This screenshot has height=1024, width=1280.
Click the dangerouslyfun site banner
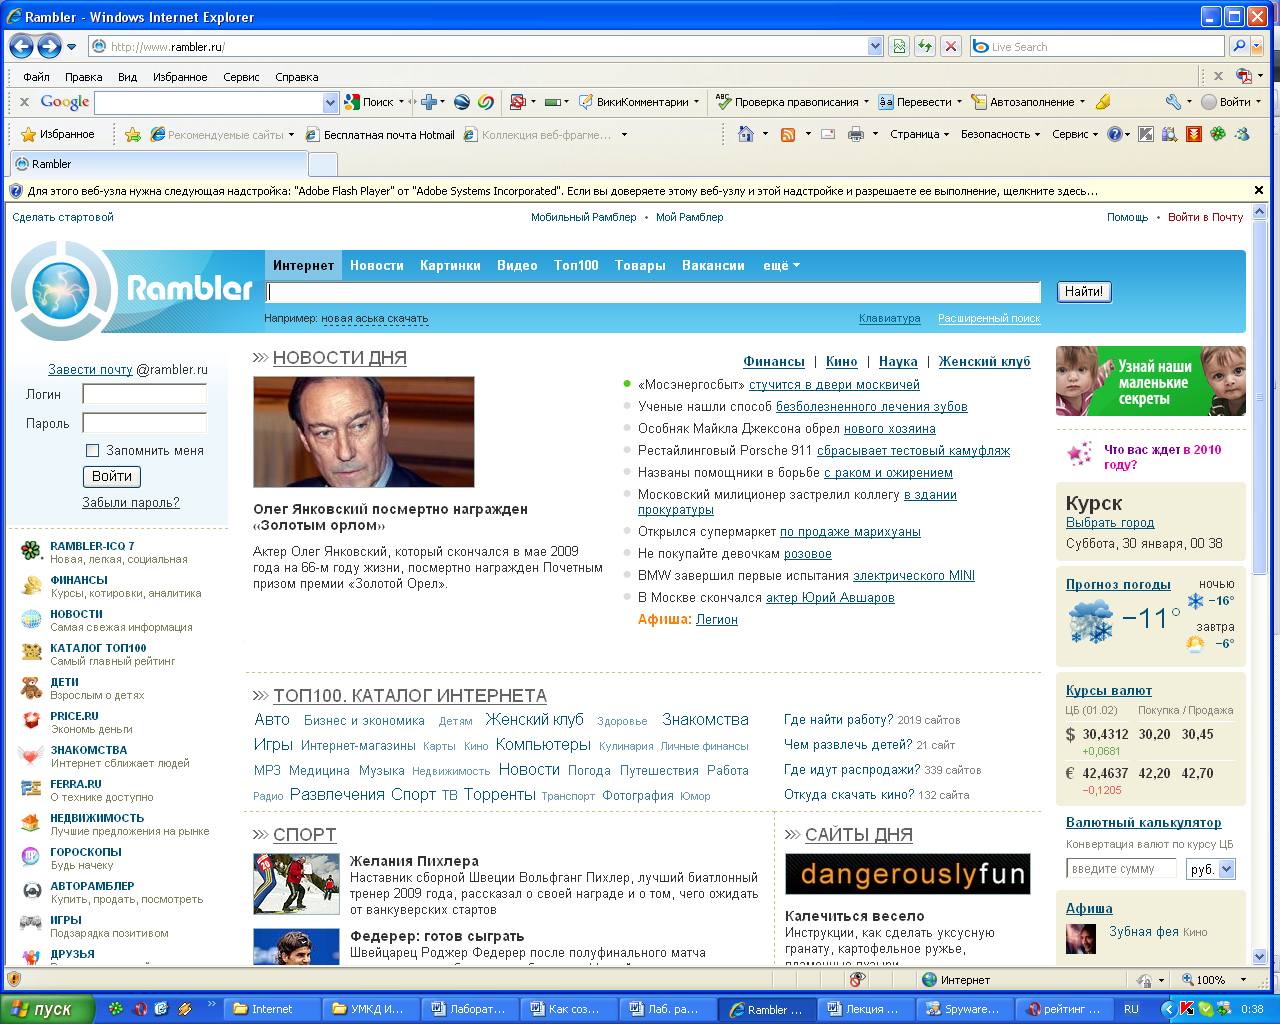point(908,874)
